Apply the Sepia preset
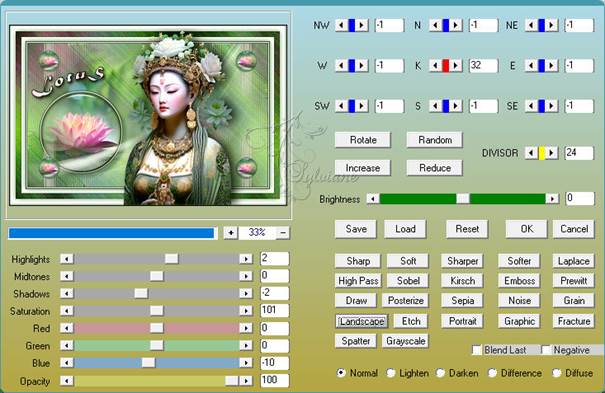Image resolution: width=605 pixels, height=393 pixels. pos(463,300)
